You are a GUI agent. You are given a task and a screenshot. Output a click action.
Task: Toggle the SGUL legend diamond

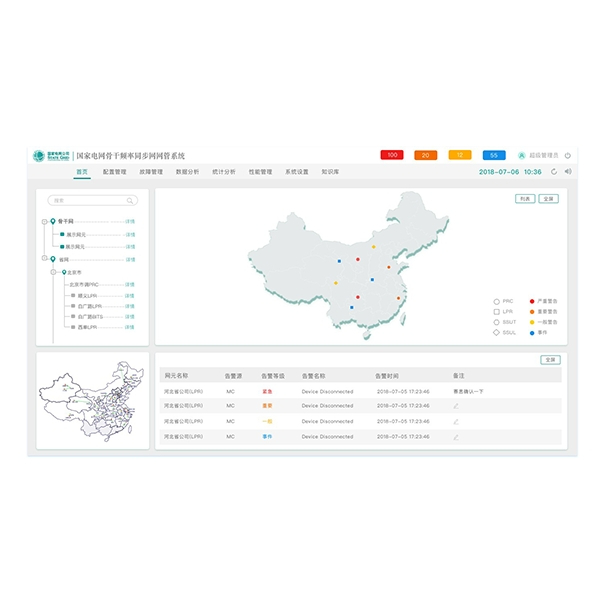pyautogui.click(x=497, y=332)
